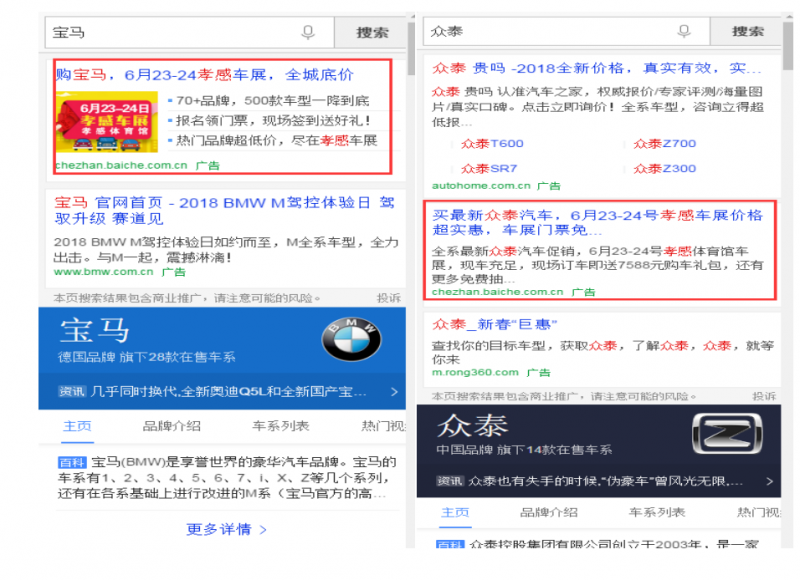Open the 购宝马 孝感车展 全城底价 ad title
The height and width of the screenshot is (580, 800).
(205, 75)
